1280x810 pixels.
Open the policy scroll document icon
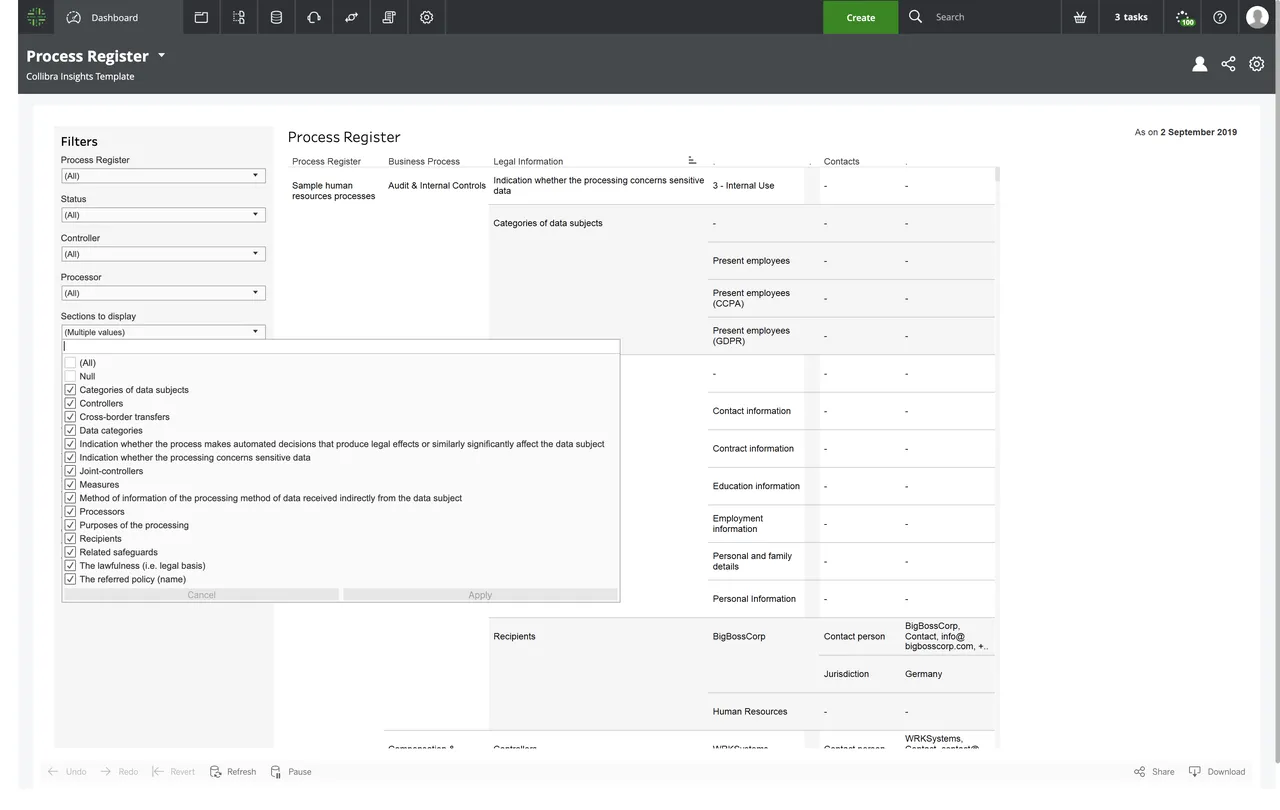tap(389, 17)
